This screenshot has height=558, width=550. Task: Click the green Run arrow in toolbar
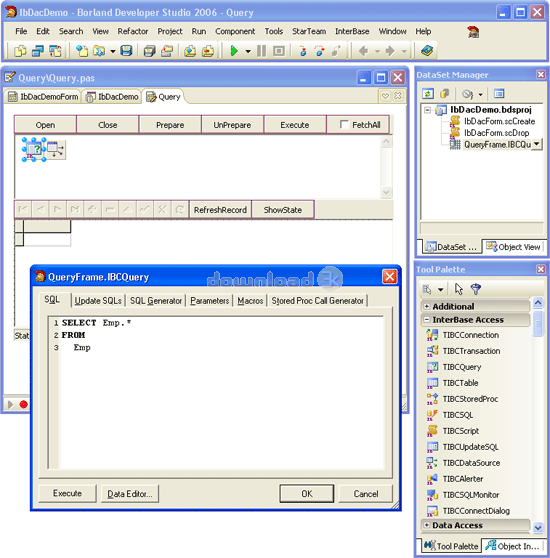[x=234, y=51]
